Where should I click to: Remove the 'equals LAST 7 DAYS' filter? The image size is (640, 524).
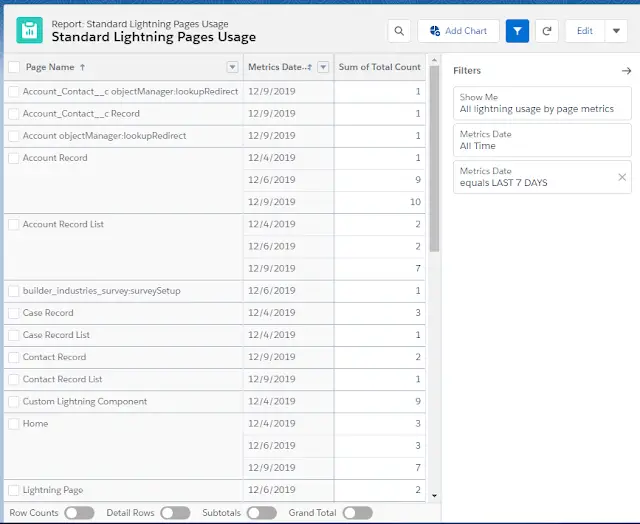(622, 177)
